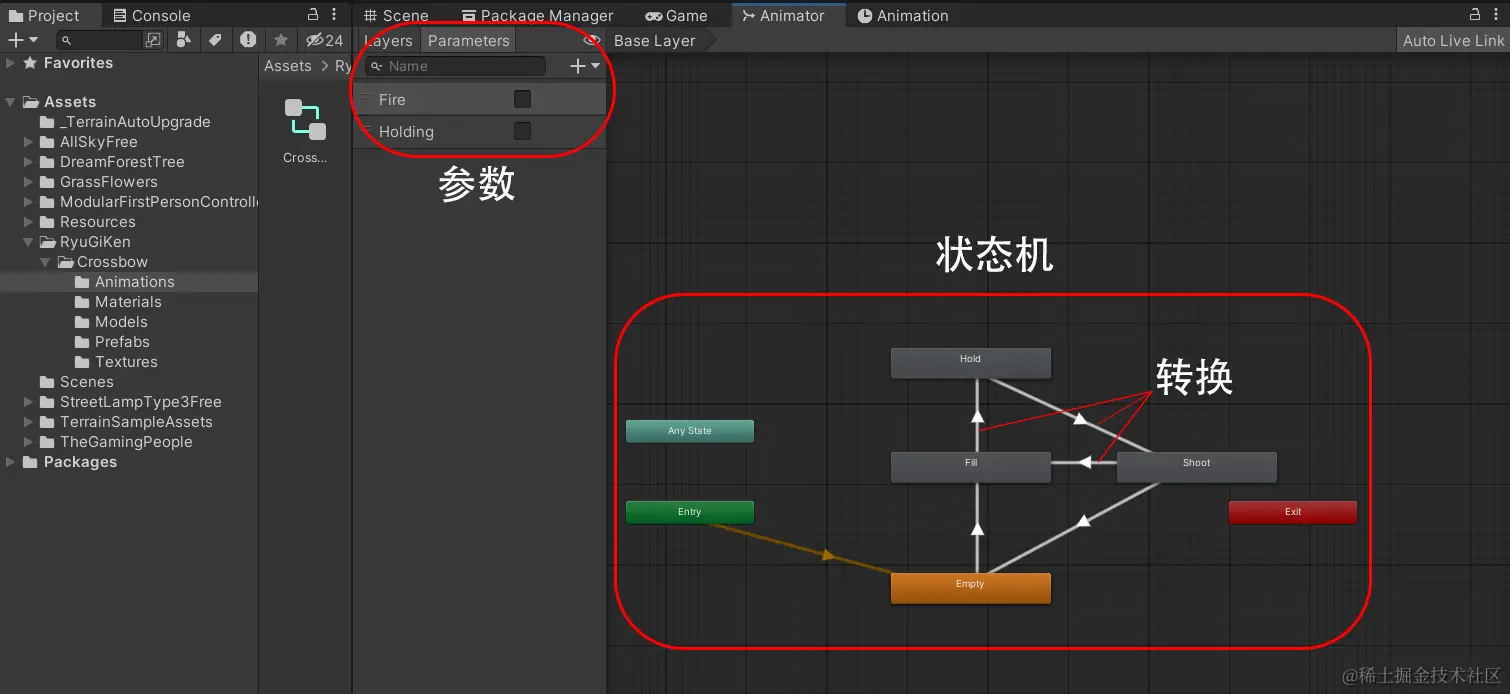Select the Textures folder
Image resolution: width=1510 pixels, height=694 pixels.
point(126,362)
